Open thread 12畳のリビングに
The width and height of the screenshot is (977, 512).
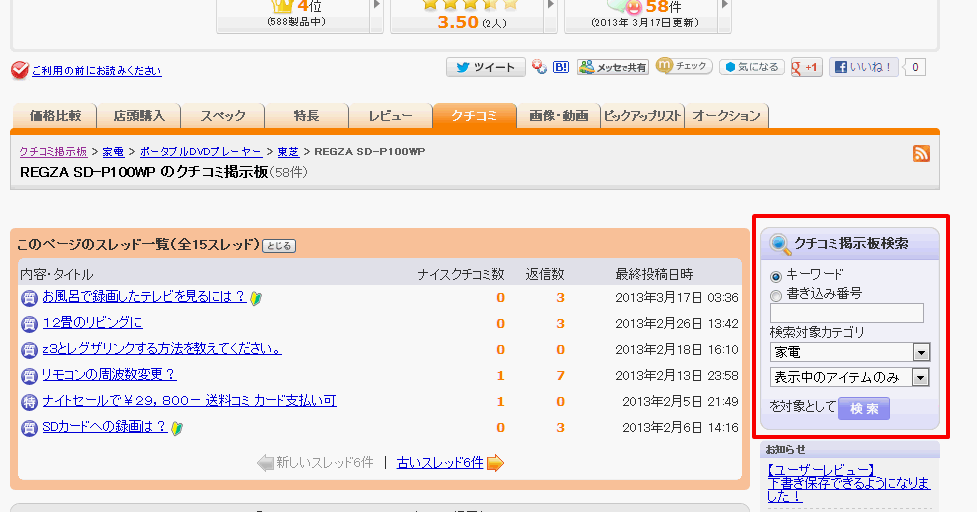point(92,323)
